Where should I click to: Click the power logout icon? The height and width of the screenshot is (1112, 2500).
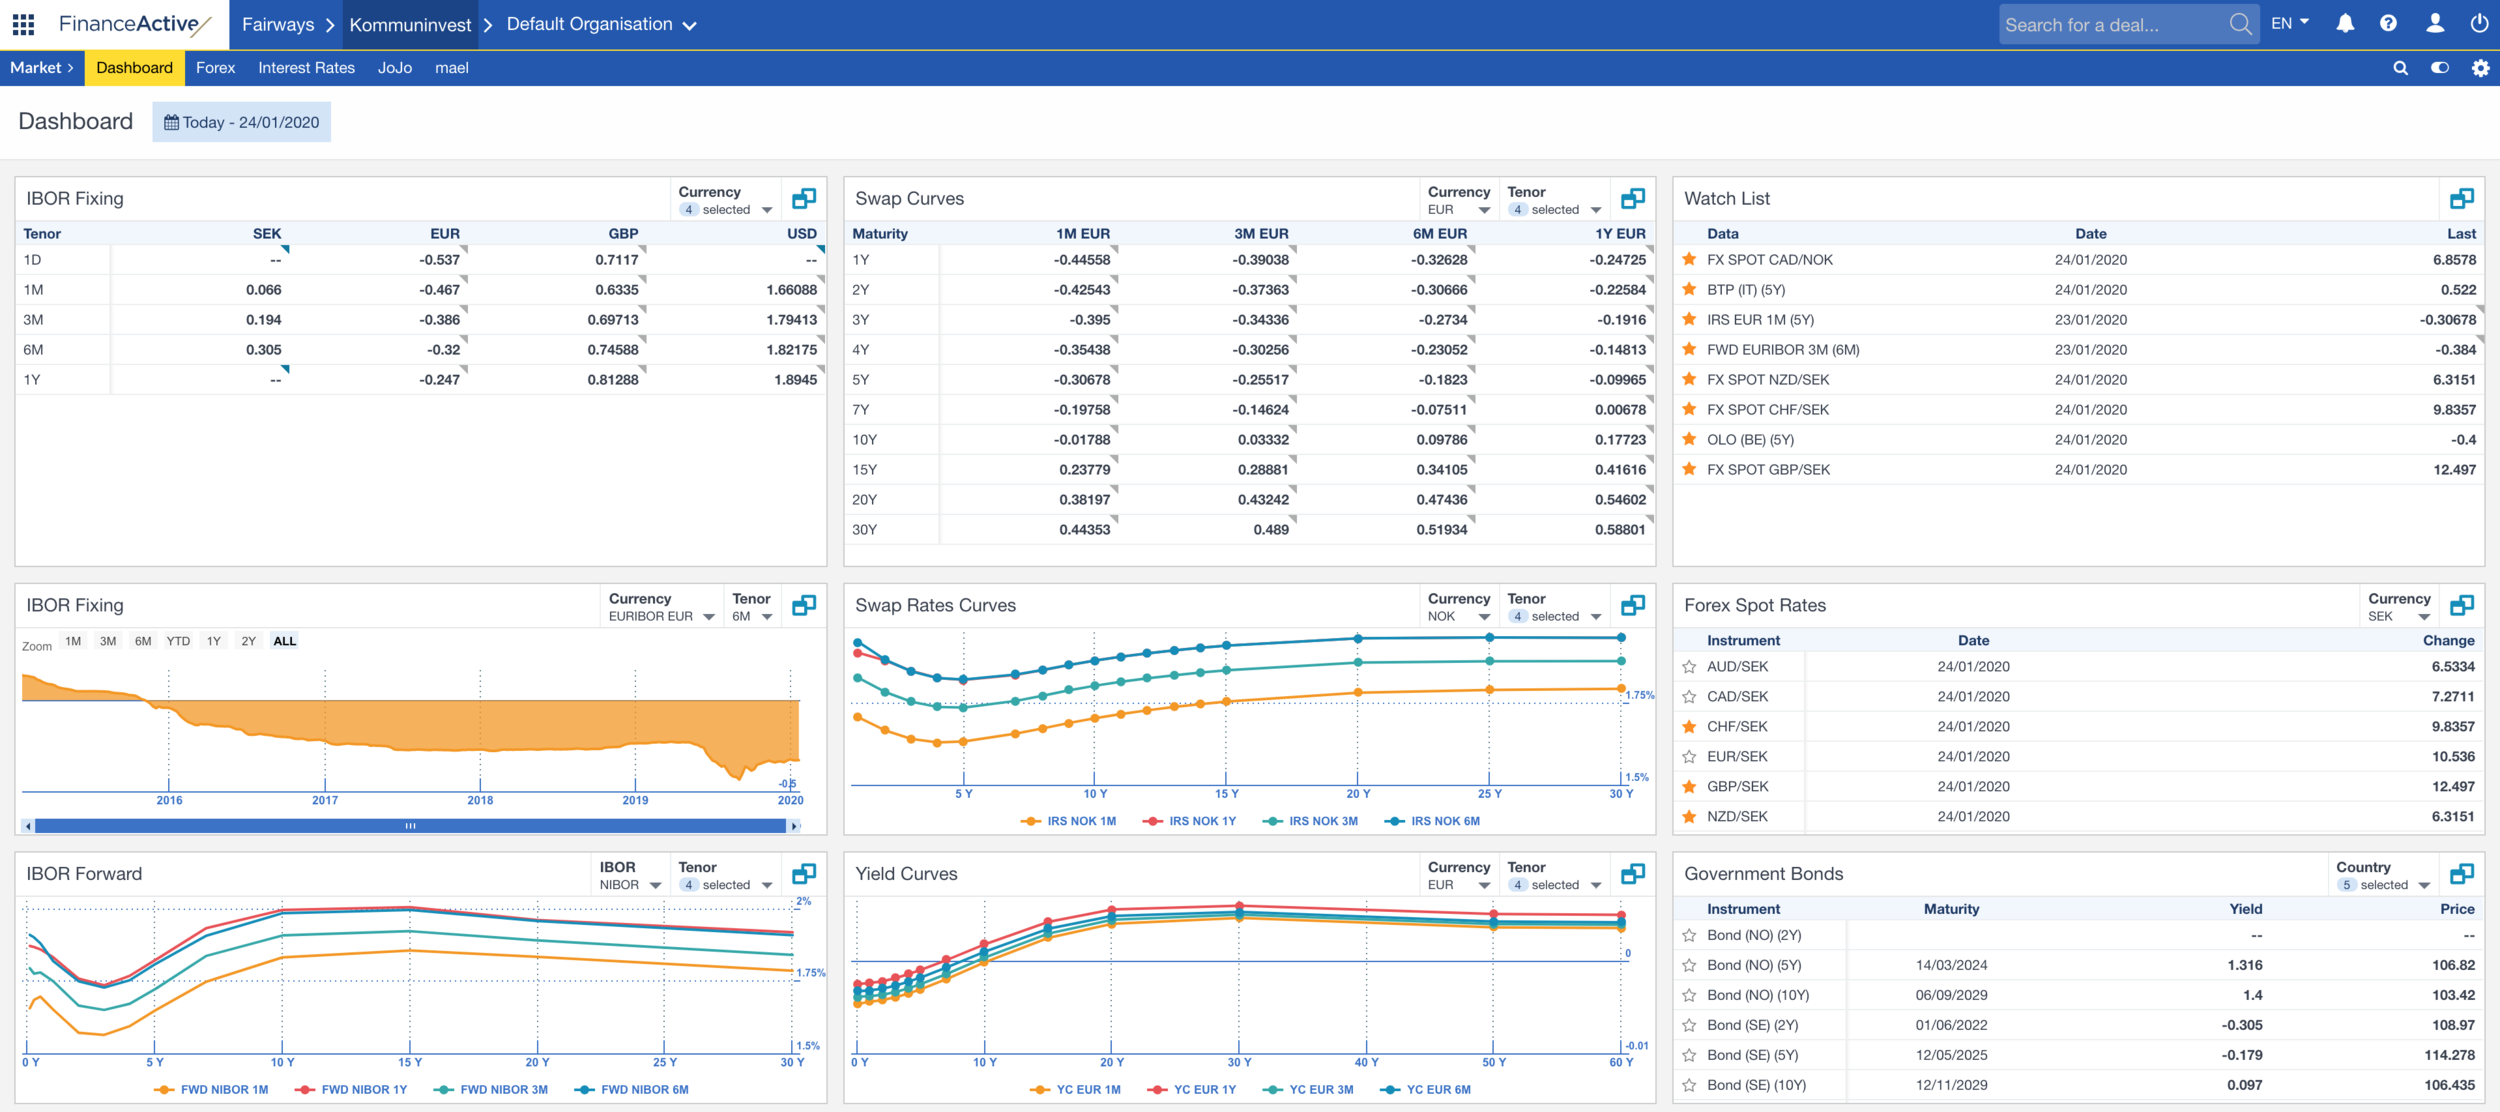(2479, 24)
